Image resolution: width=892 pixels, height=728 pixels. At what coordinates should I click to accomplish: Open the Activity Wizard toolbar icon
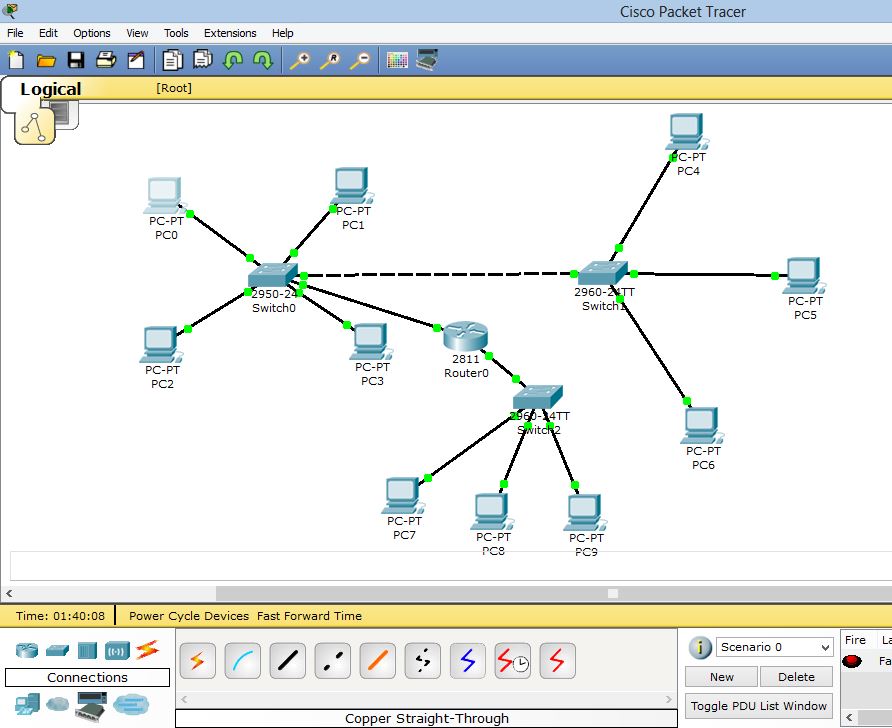pyautogui.click(x=136, y=60)
